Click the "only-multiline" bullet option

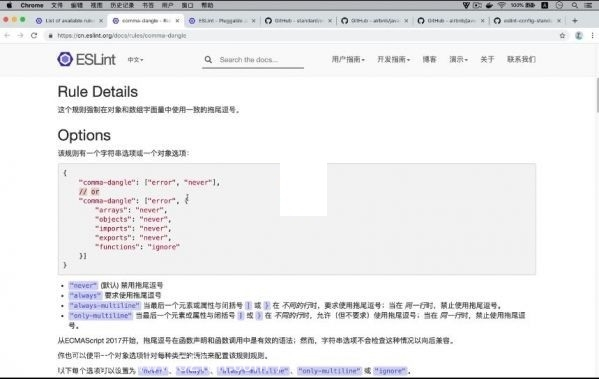[100, 315]
